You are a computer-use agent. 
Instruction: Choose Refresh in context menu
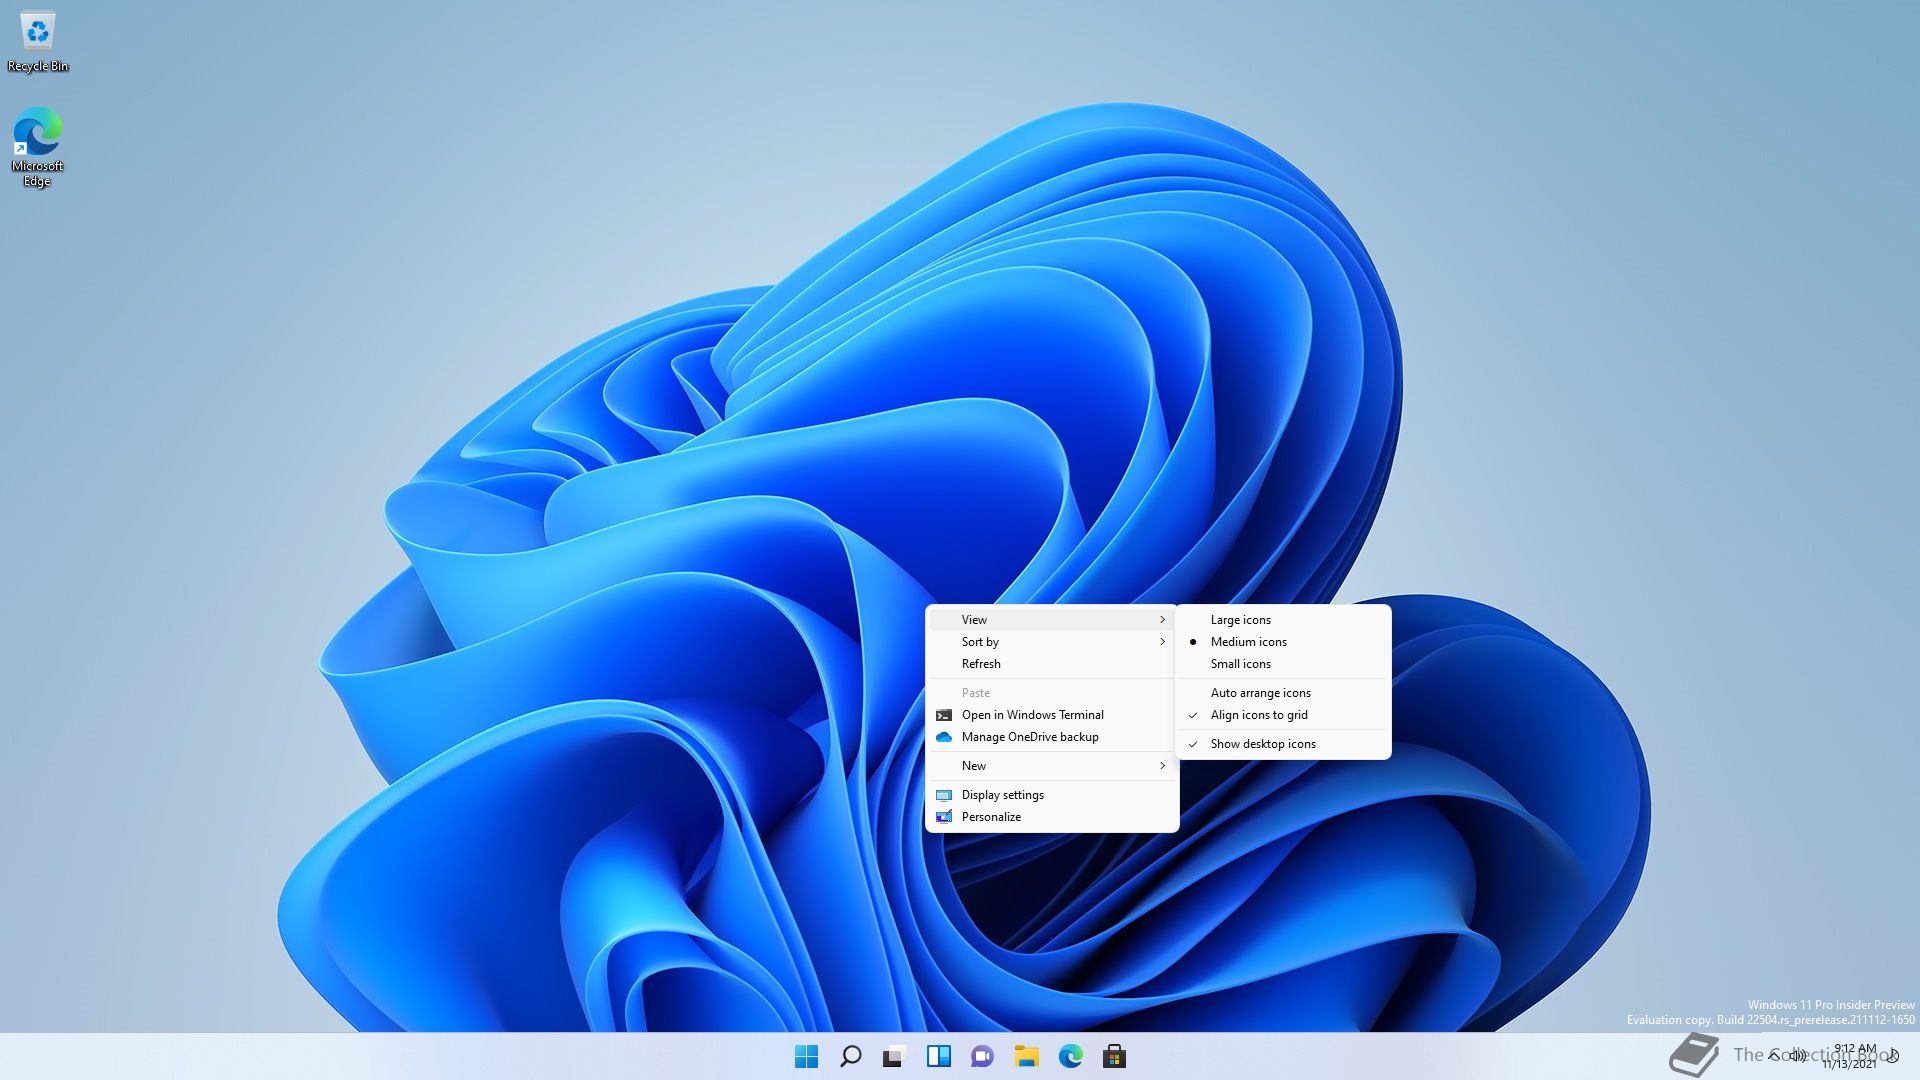(x=1052, y=664)
